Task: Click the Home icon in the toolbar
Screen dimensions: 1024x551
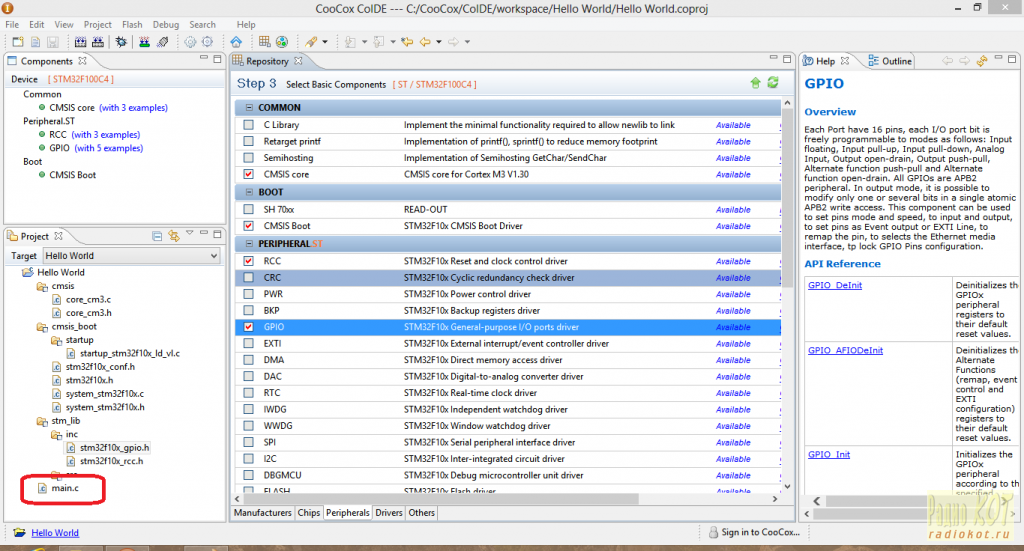Action: pyautogui.click(x=236, y=42)
